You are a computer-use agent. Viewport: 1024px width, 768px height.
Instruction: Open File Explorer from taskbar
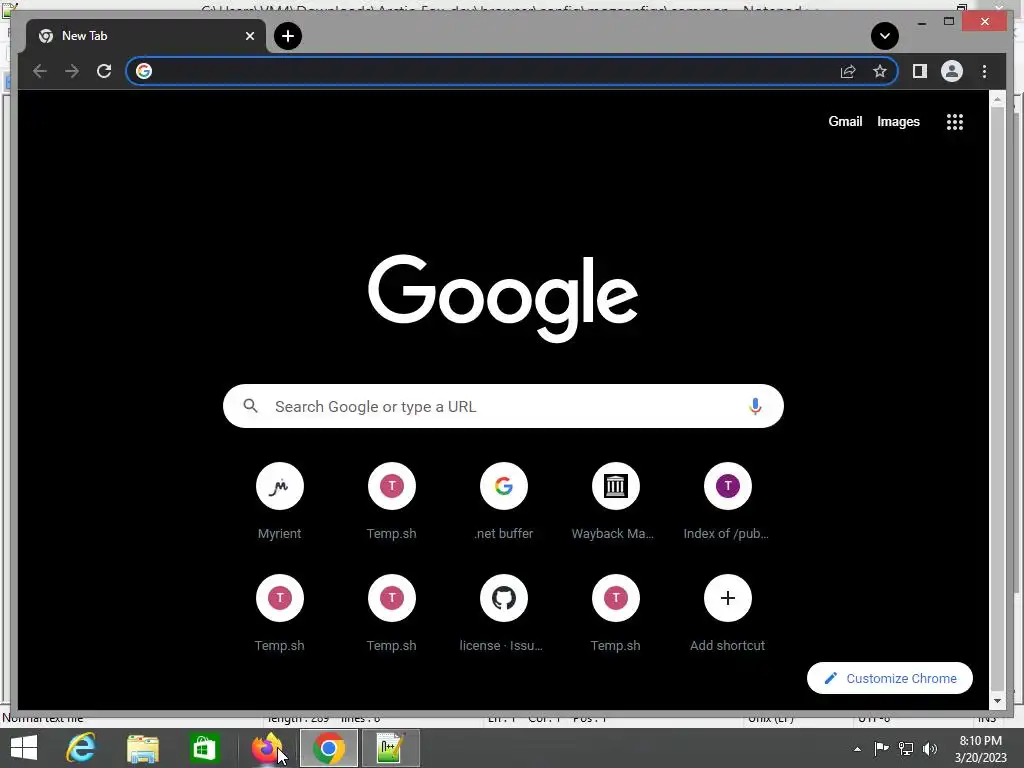click(142, 748)
